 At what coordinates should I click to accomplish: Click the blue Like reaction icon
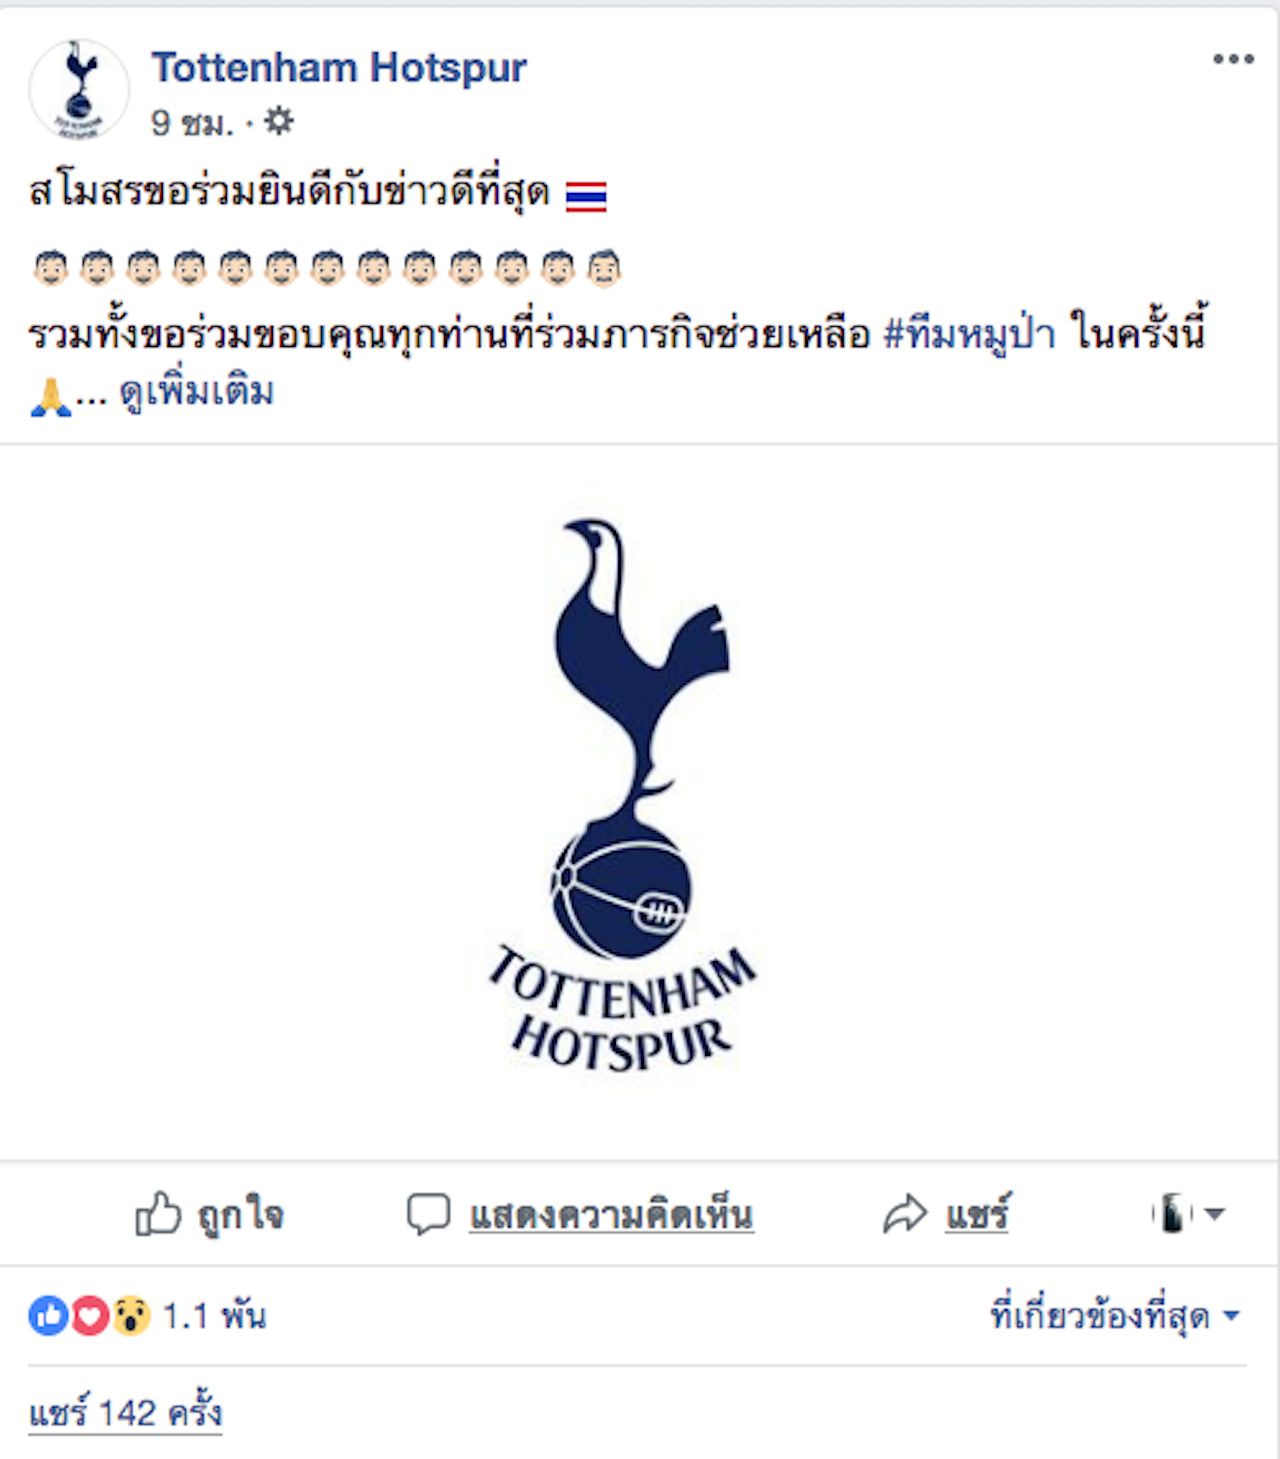pos(48,1315)
